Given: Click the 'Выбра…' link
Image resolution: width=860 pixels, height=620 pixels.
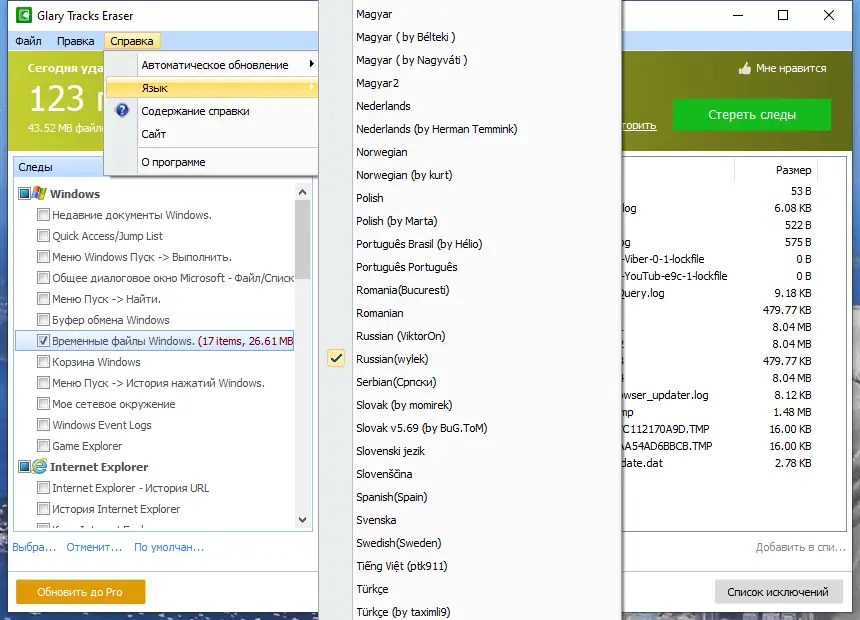Looking at the screenshot, I should (x=34, y=547).
